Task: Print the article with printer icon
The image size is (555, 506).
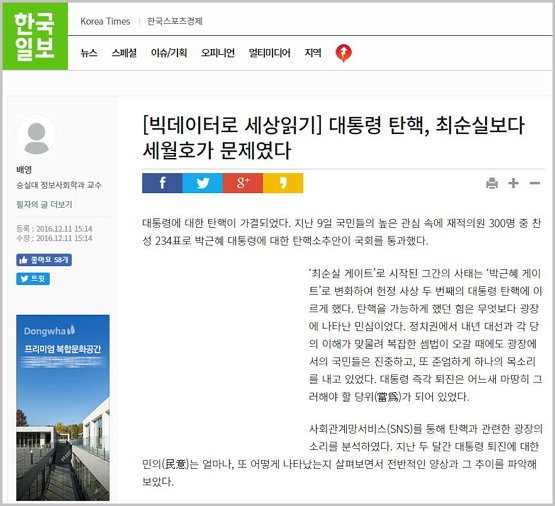Action: tap(492, 183)
